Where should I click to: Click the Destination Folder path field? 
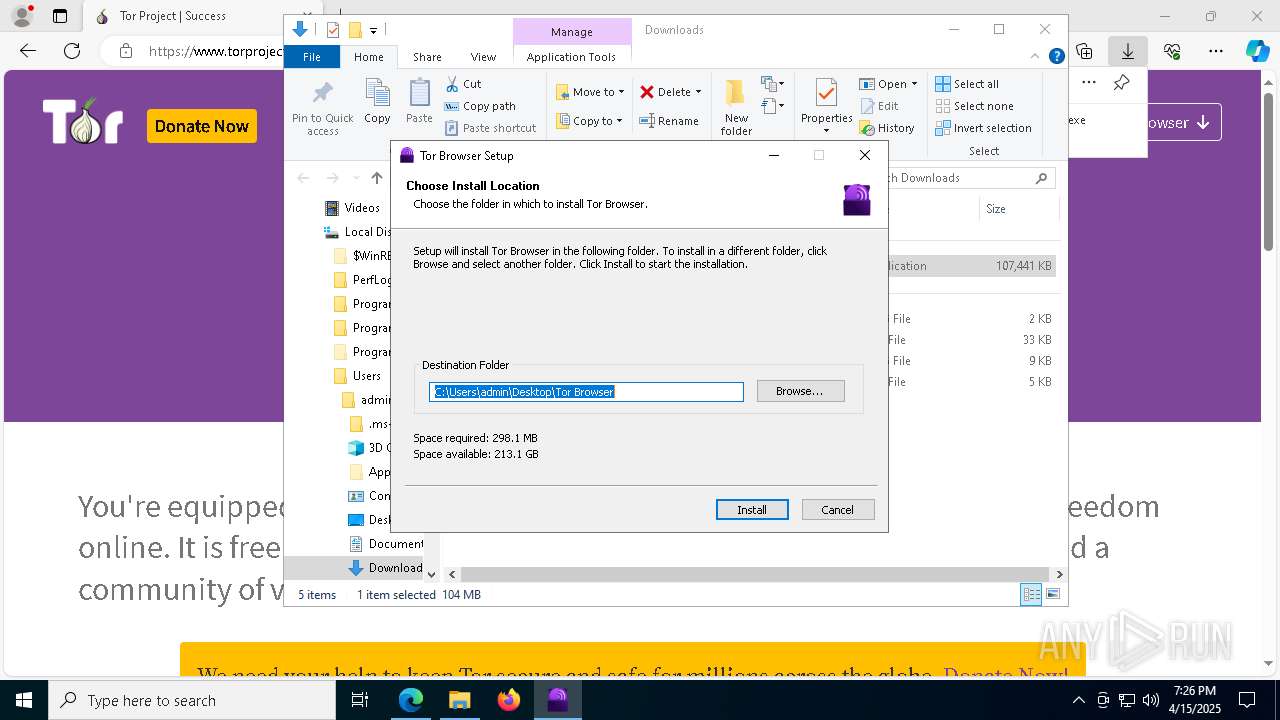click(x=587, y=392)
